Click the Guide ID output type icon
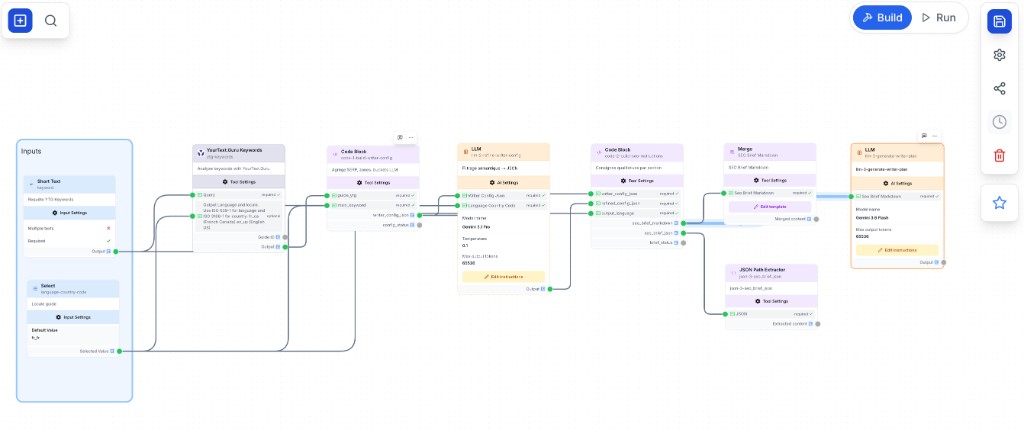Screen dimensions: 1024x433 [278, 237]
